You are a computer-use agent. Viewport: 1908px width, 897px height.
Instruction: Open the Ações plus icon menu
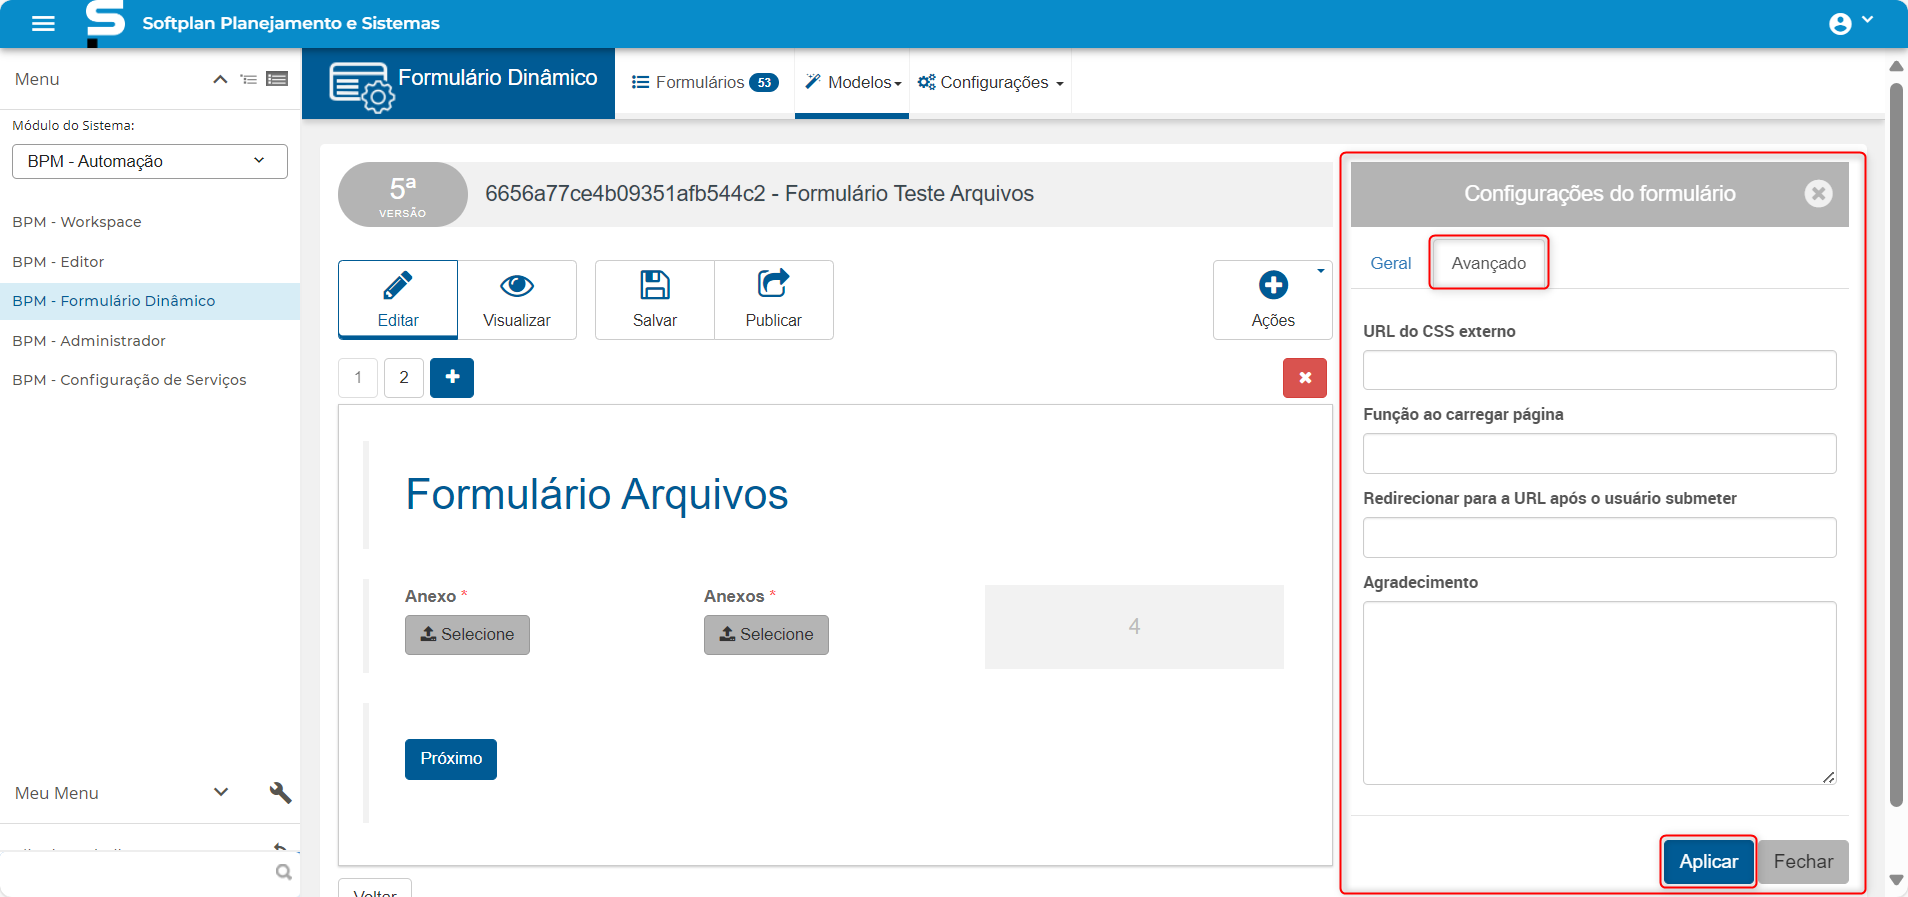(1272, 287)
